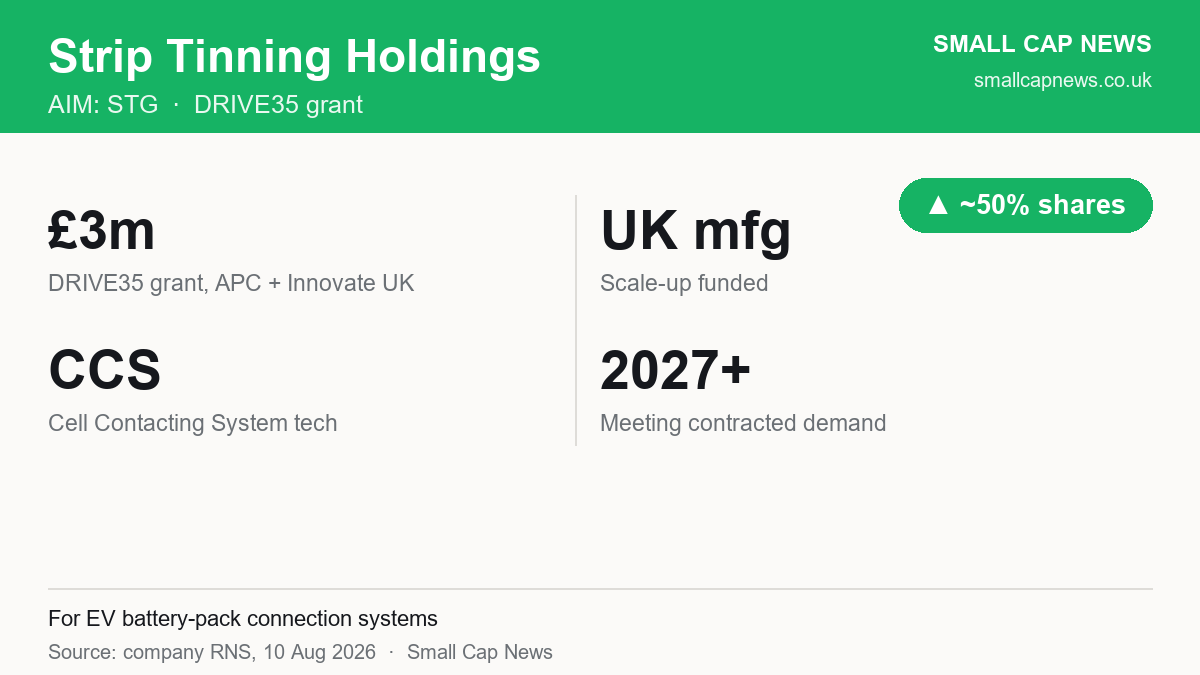The image size is (1200, 675).
Task: Click the Source: company RNS date text
Action: [x=212, y=652]
